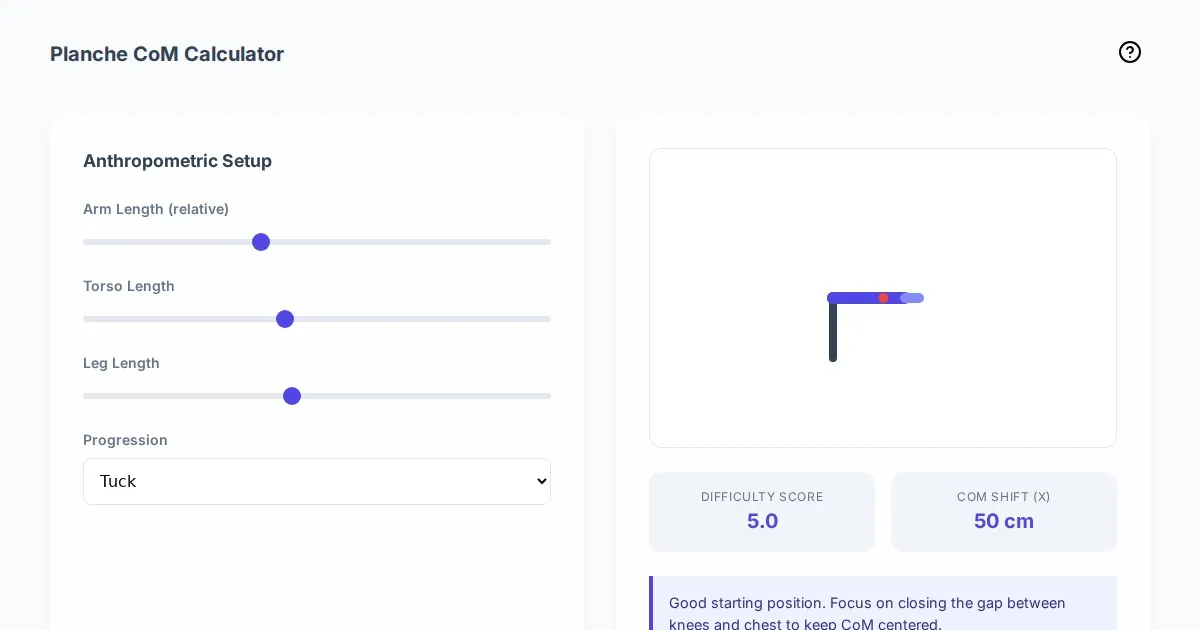The width and height of the screenshot is (1200, 630).
Task: Click the Leg Length slider handle
Action: click(x=292, y=396)
